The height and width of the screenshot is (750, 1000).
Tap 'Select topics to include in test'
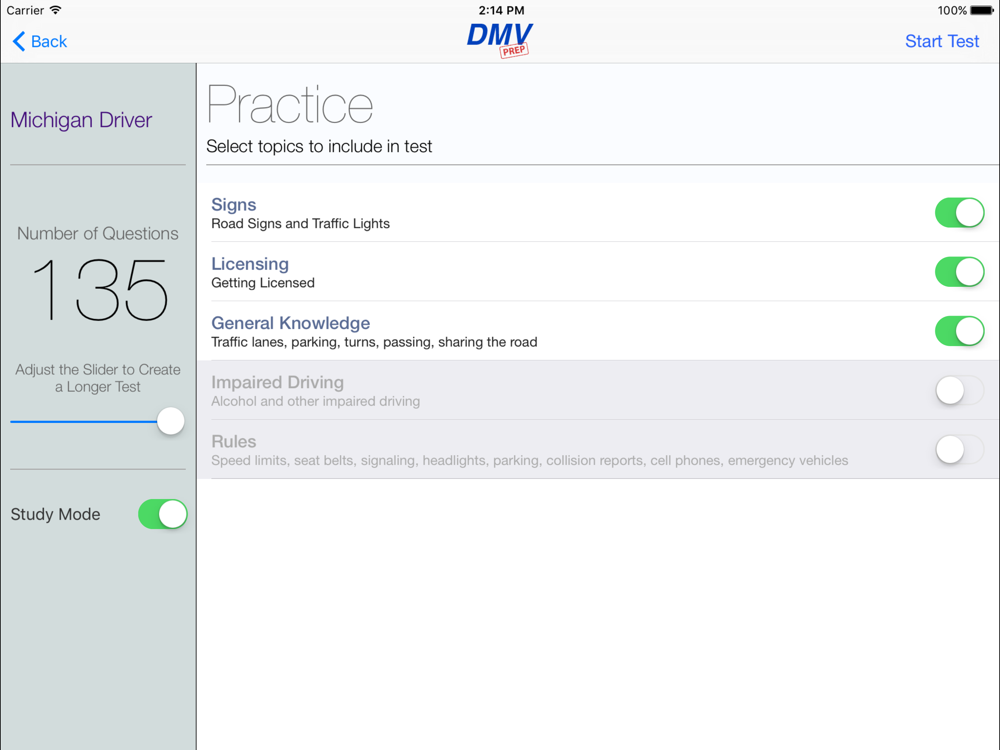point(319,147)
